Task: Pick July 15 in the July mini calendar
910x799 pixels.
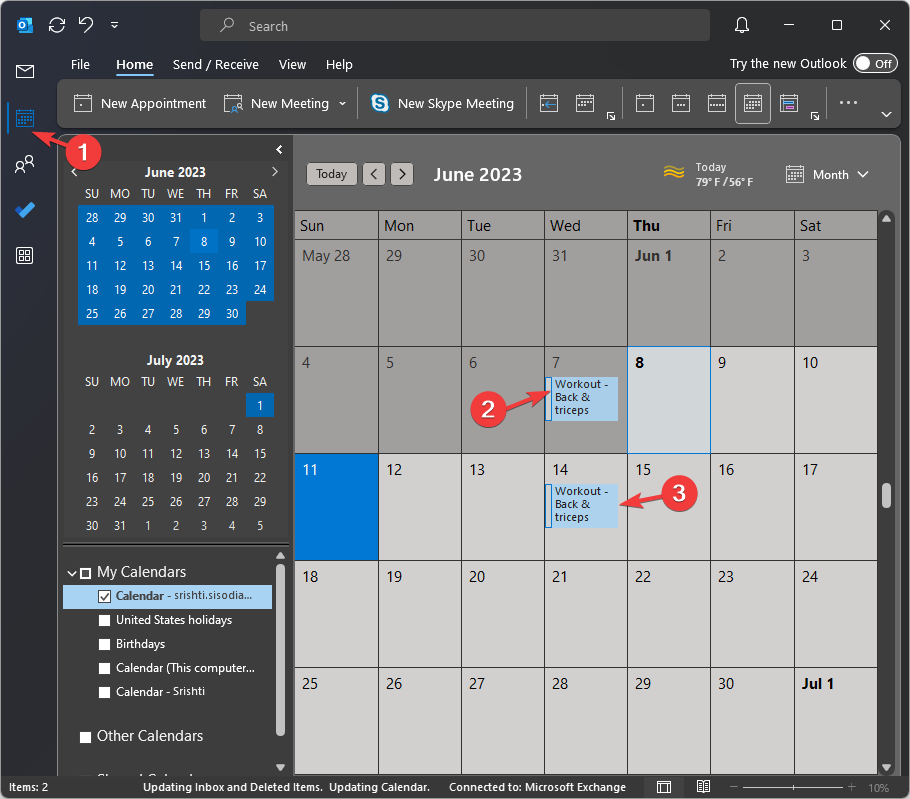Action: (x=260, y=454)
